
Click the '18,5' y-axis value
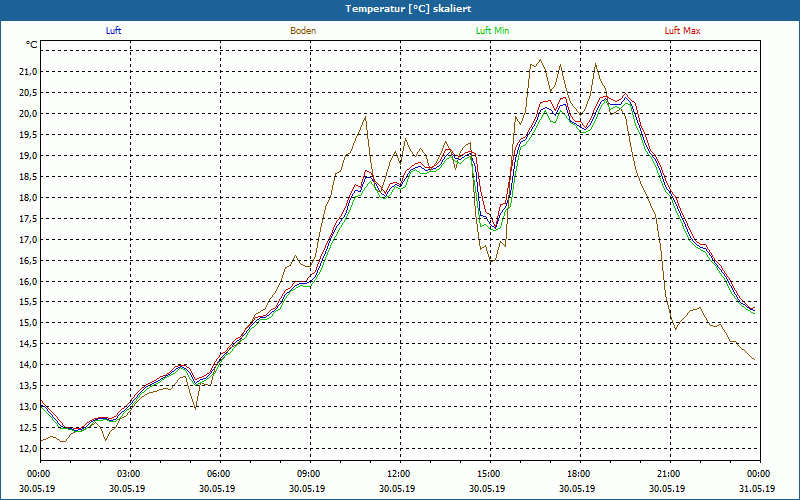28,177
